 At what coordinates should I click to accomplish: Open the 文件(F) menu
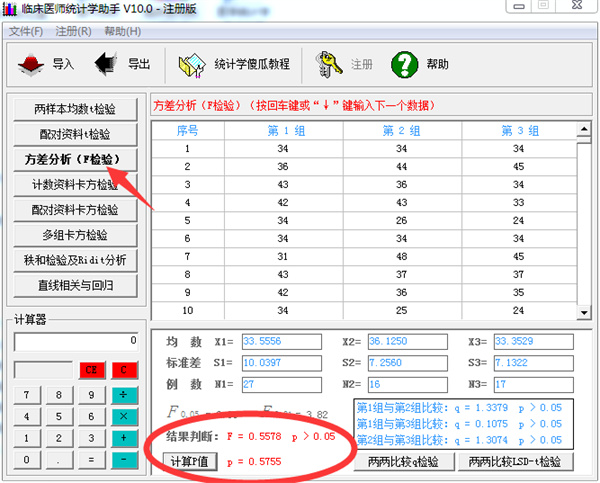tap(26, 31)
